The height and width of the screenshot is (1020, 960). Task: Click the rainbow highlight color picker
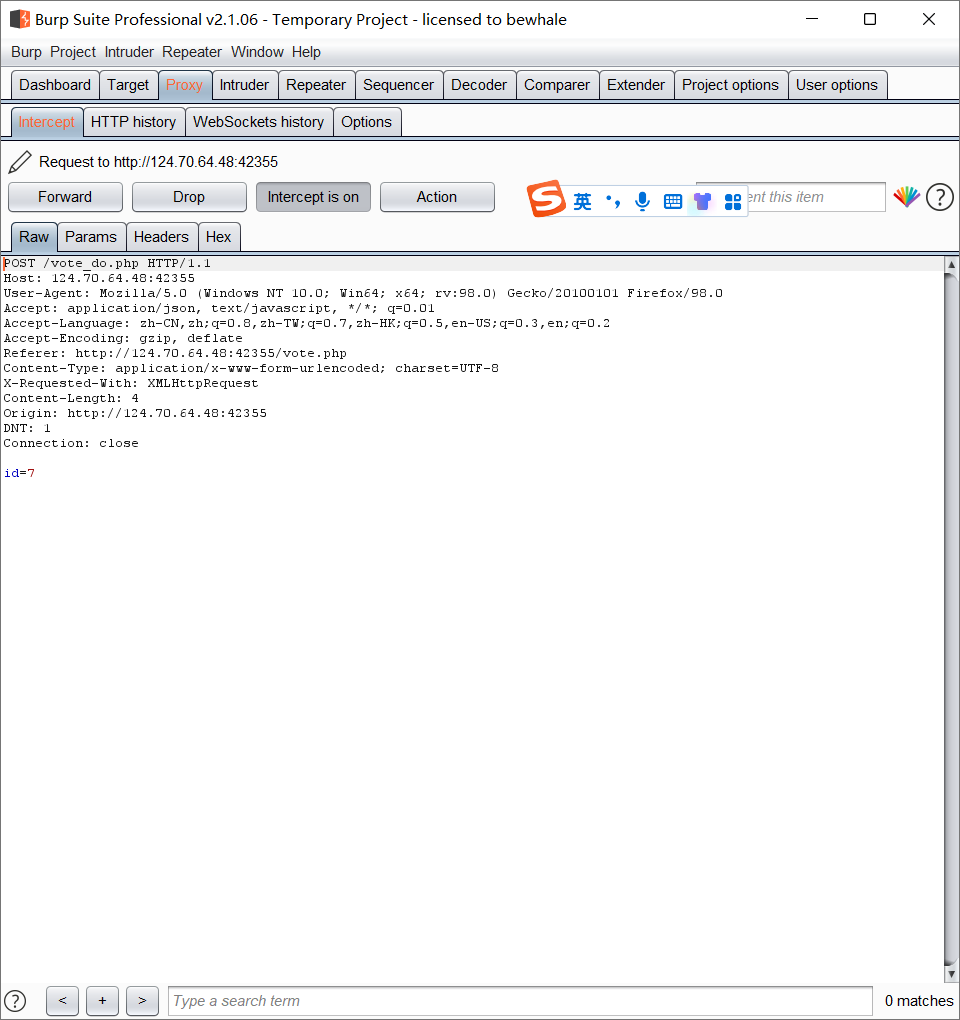pos(906,197)
